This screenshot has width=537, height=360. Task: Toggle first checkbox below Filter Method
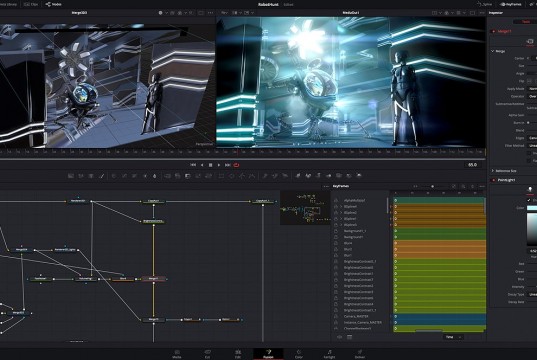tap(529, 153)
